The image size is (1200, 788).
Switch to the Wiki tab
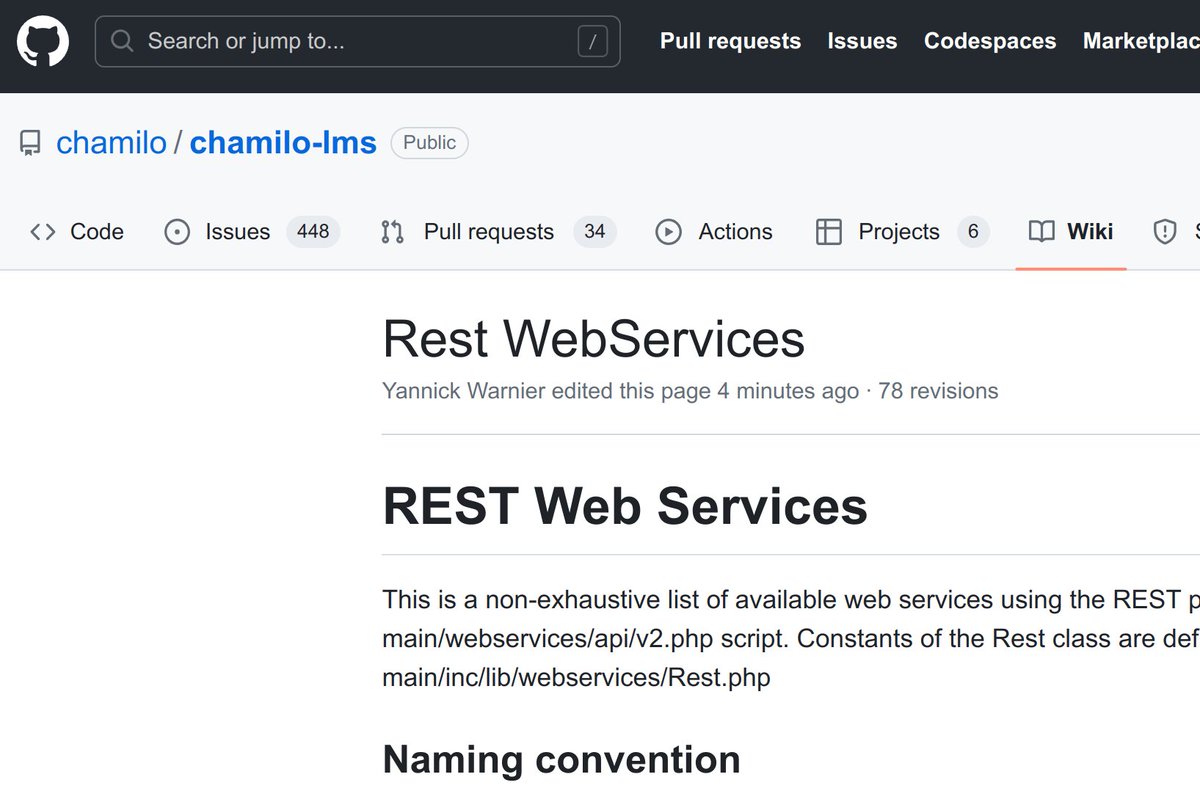[1071, 232]
